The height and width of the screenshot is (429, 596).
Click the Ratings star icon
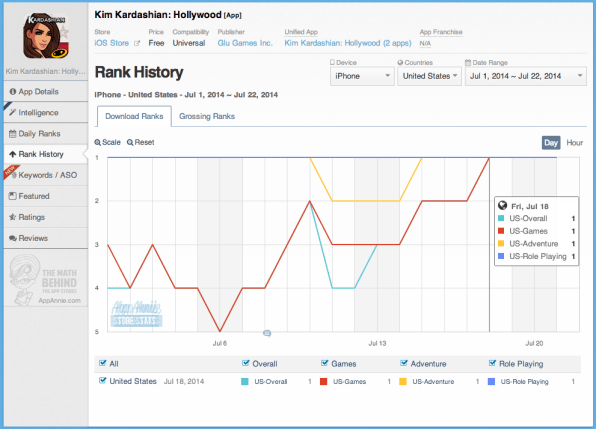click(13, 217)
